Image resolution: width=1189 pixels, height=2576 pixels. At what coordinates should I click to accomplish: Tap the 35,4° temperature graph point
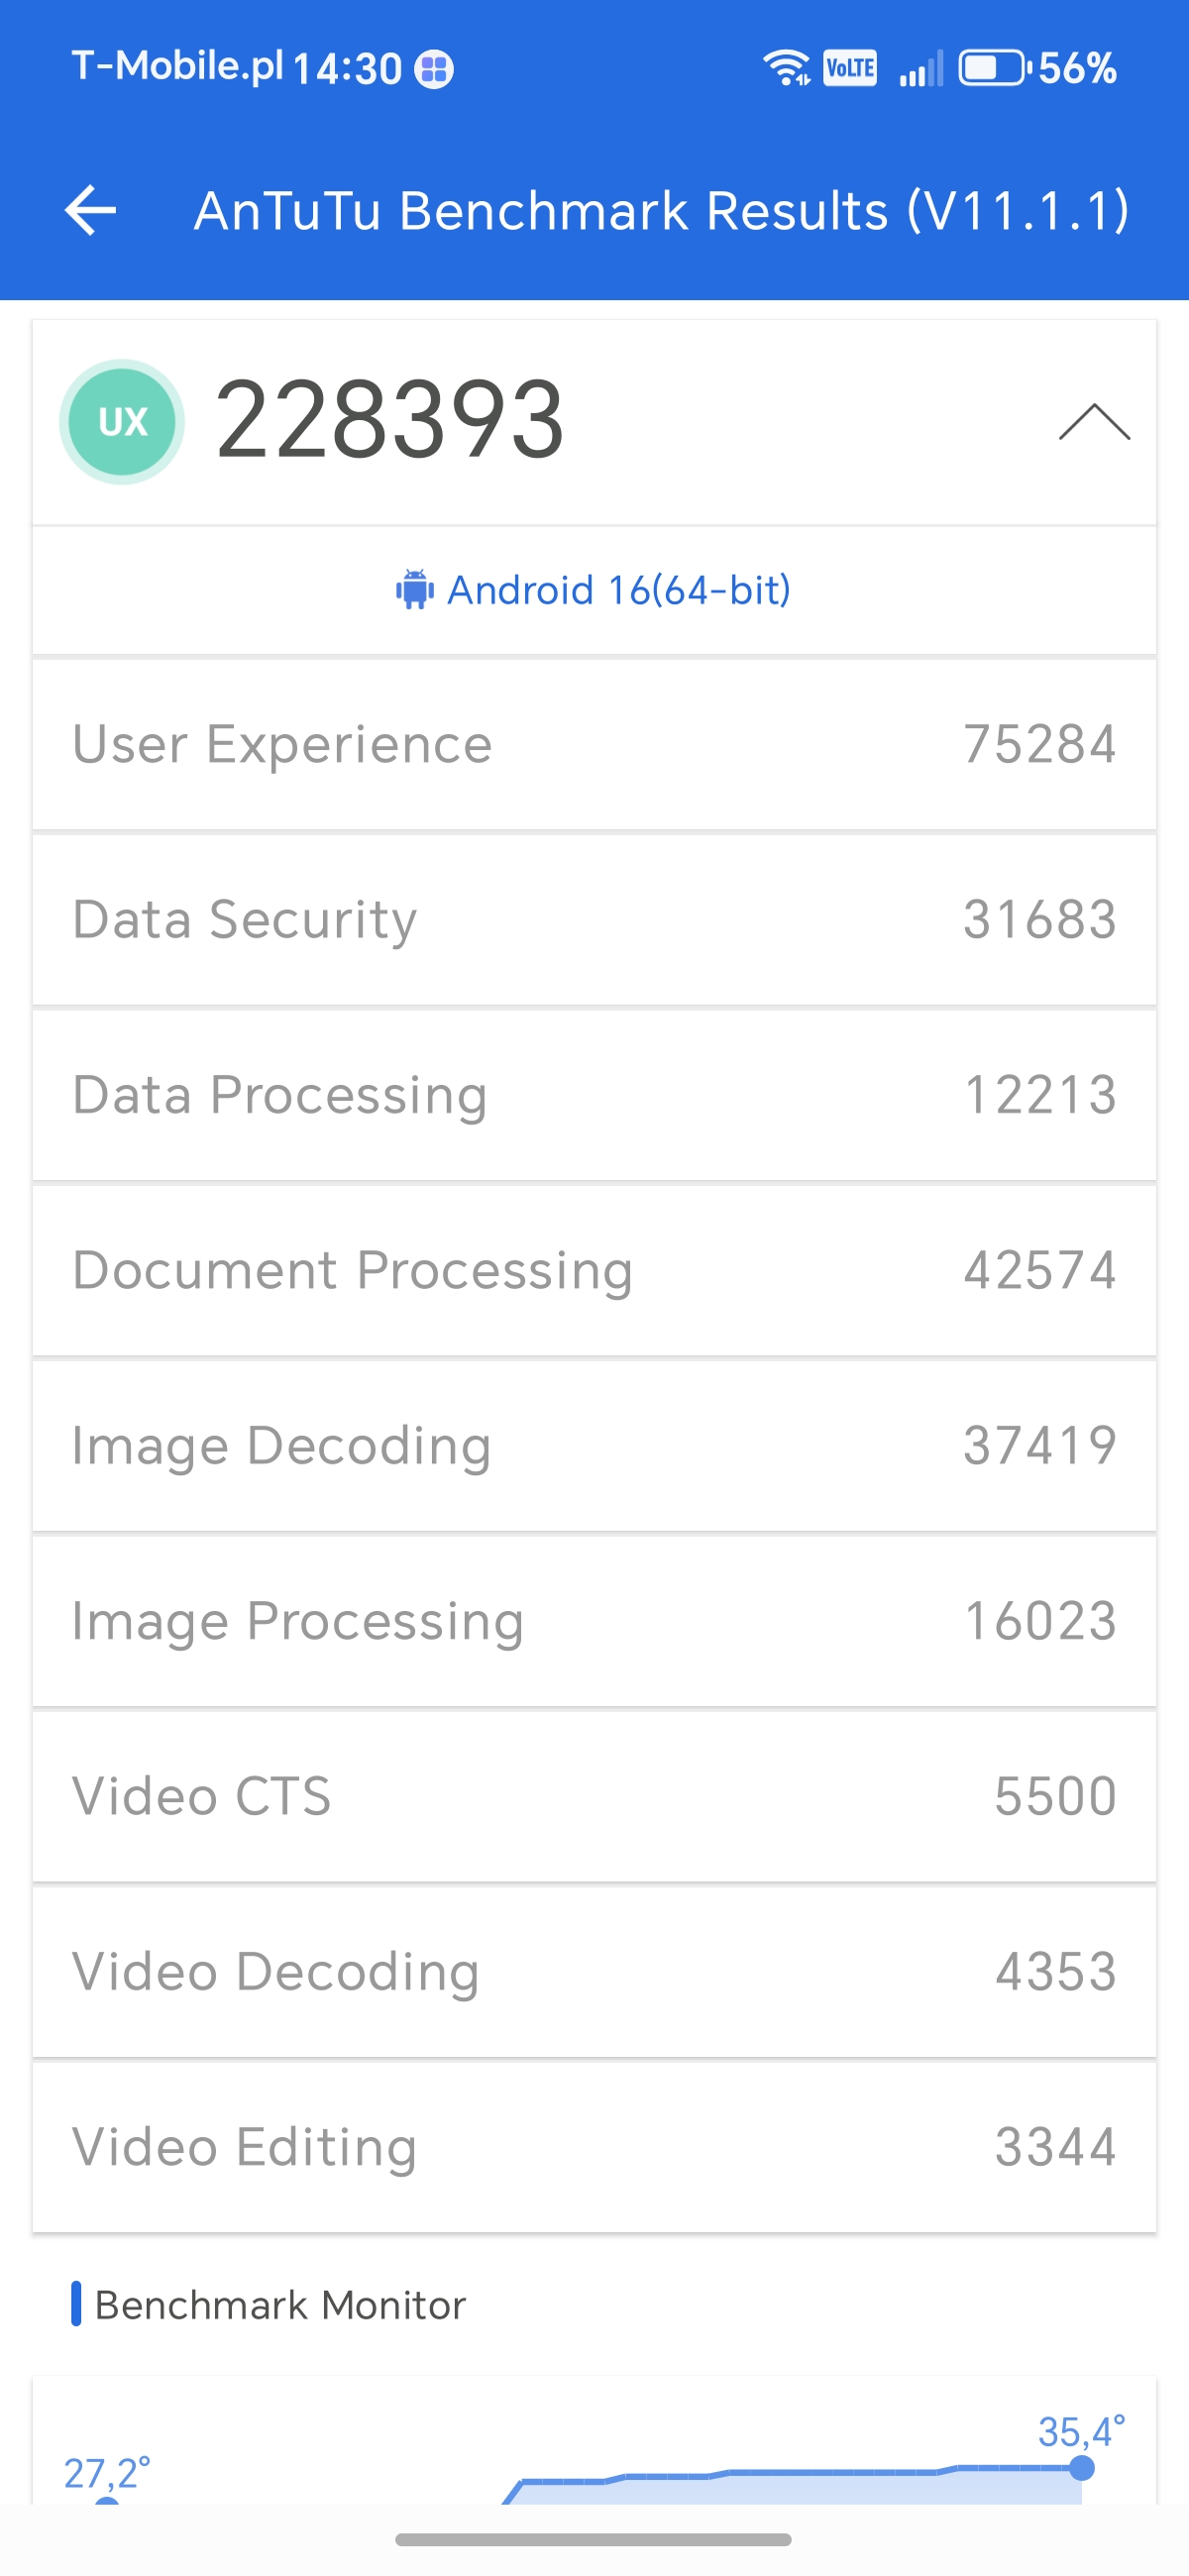1081,2467
